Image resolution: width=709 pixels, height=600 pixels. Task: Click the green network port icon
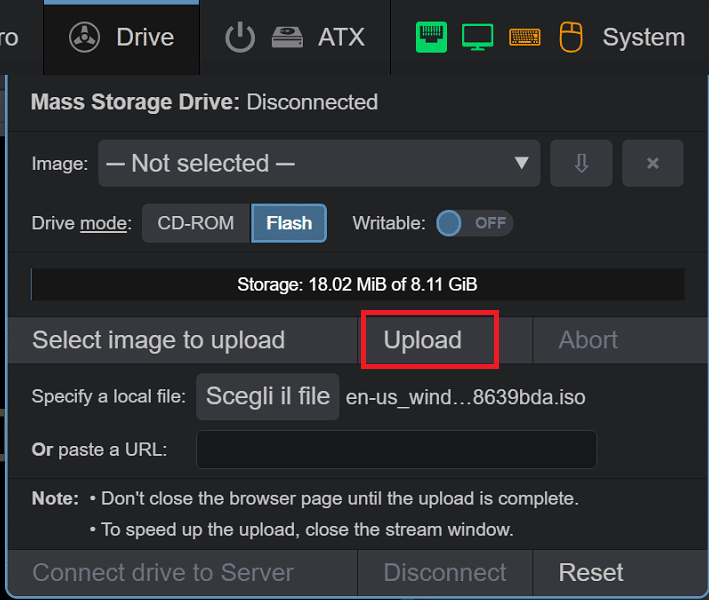[x=431, y=37]
